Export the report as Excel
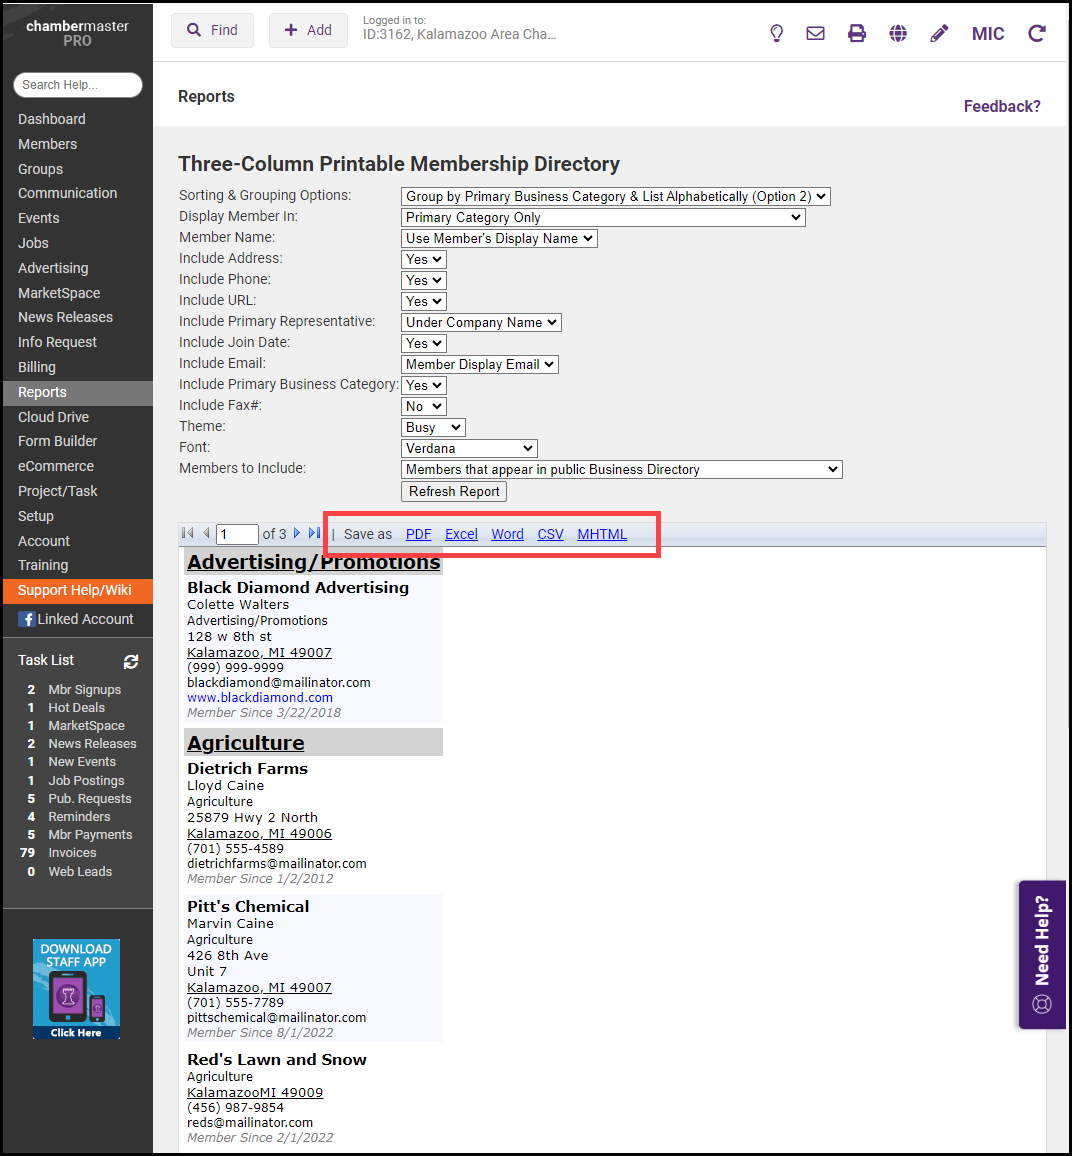This screenshot has width=1072, height=1156. pos(461,534)
